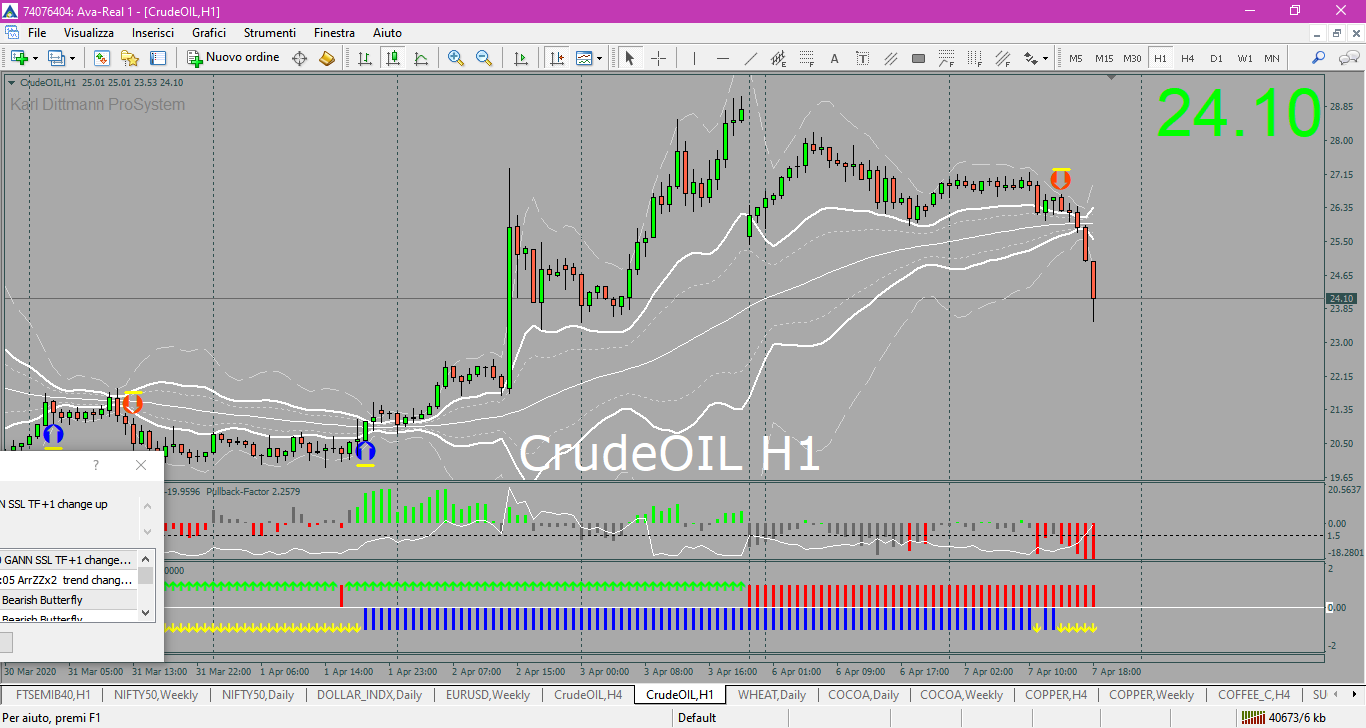Click the Nuovo ordine button
The image size is (1366, 728).
[x=234, y=58]
